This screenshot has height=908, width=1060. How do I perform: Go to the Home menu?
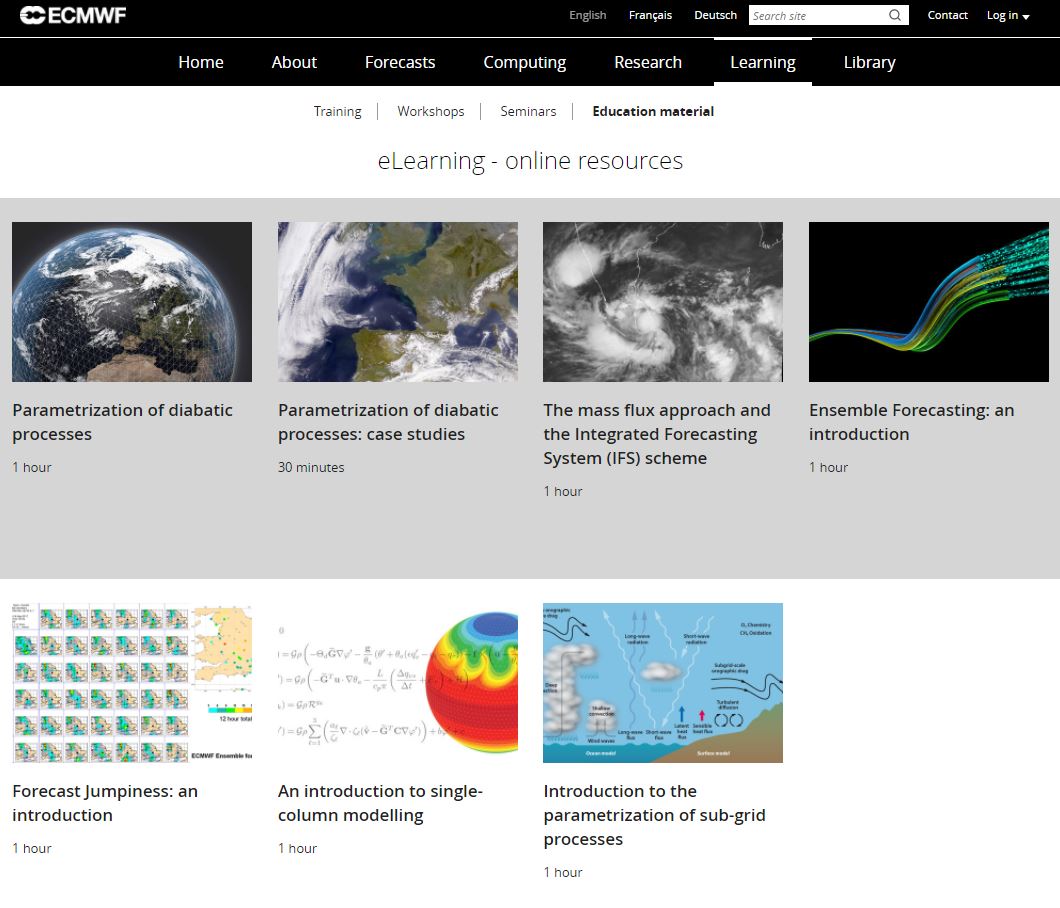(x=201, y=62)
